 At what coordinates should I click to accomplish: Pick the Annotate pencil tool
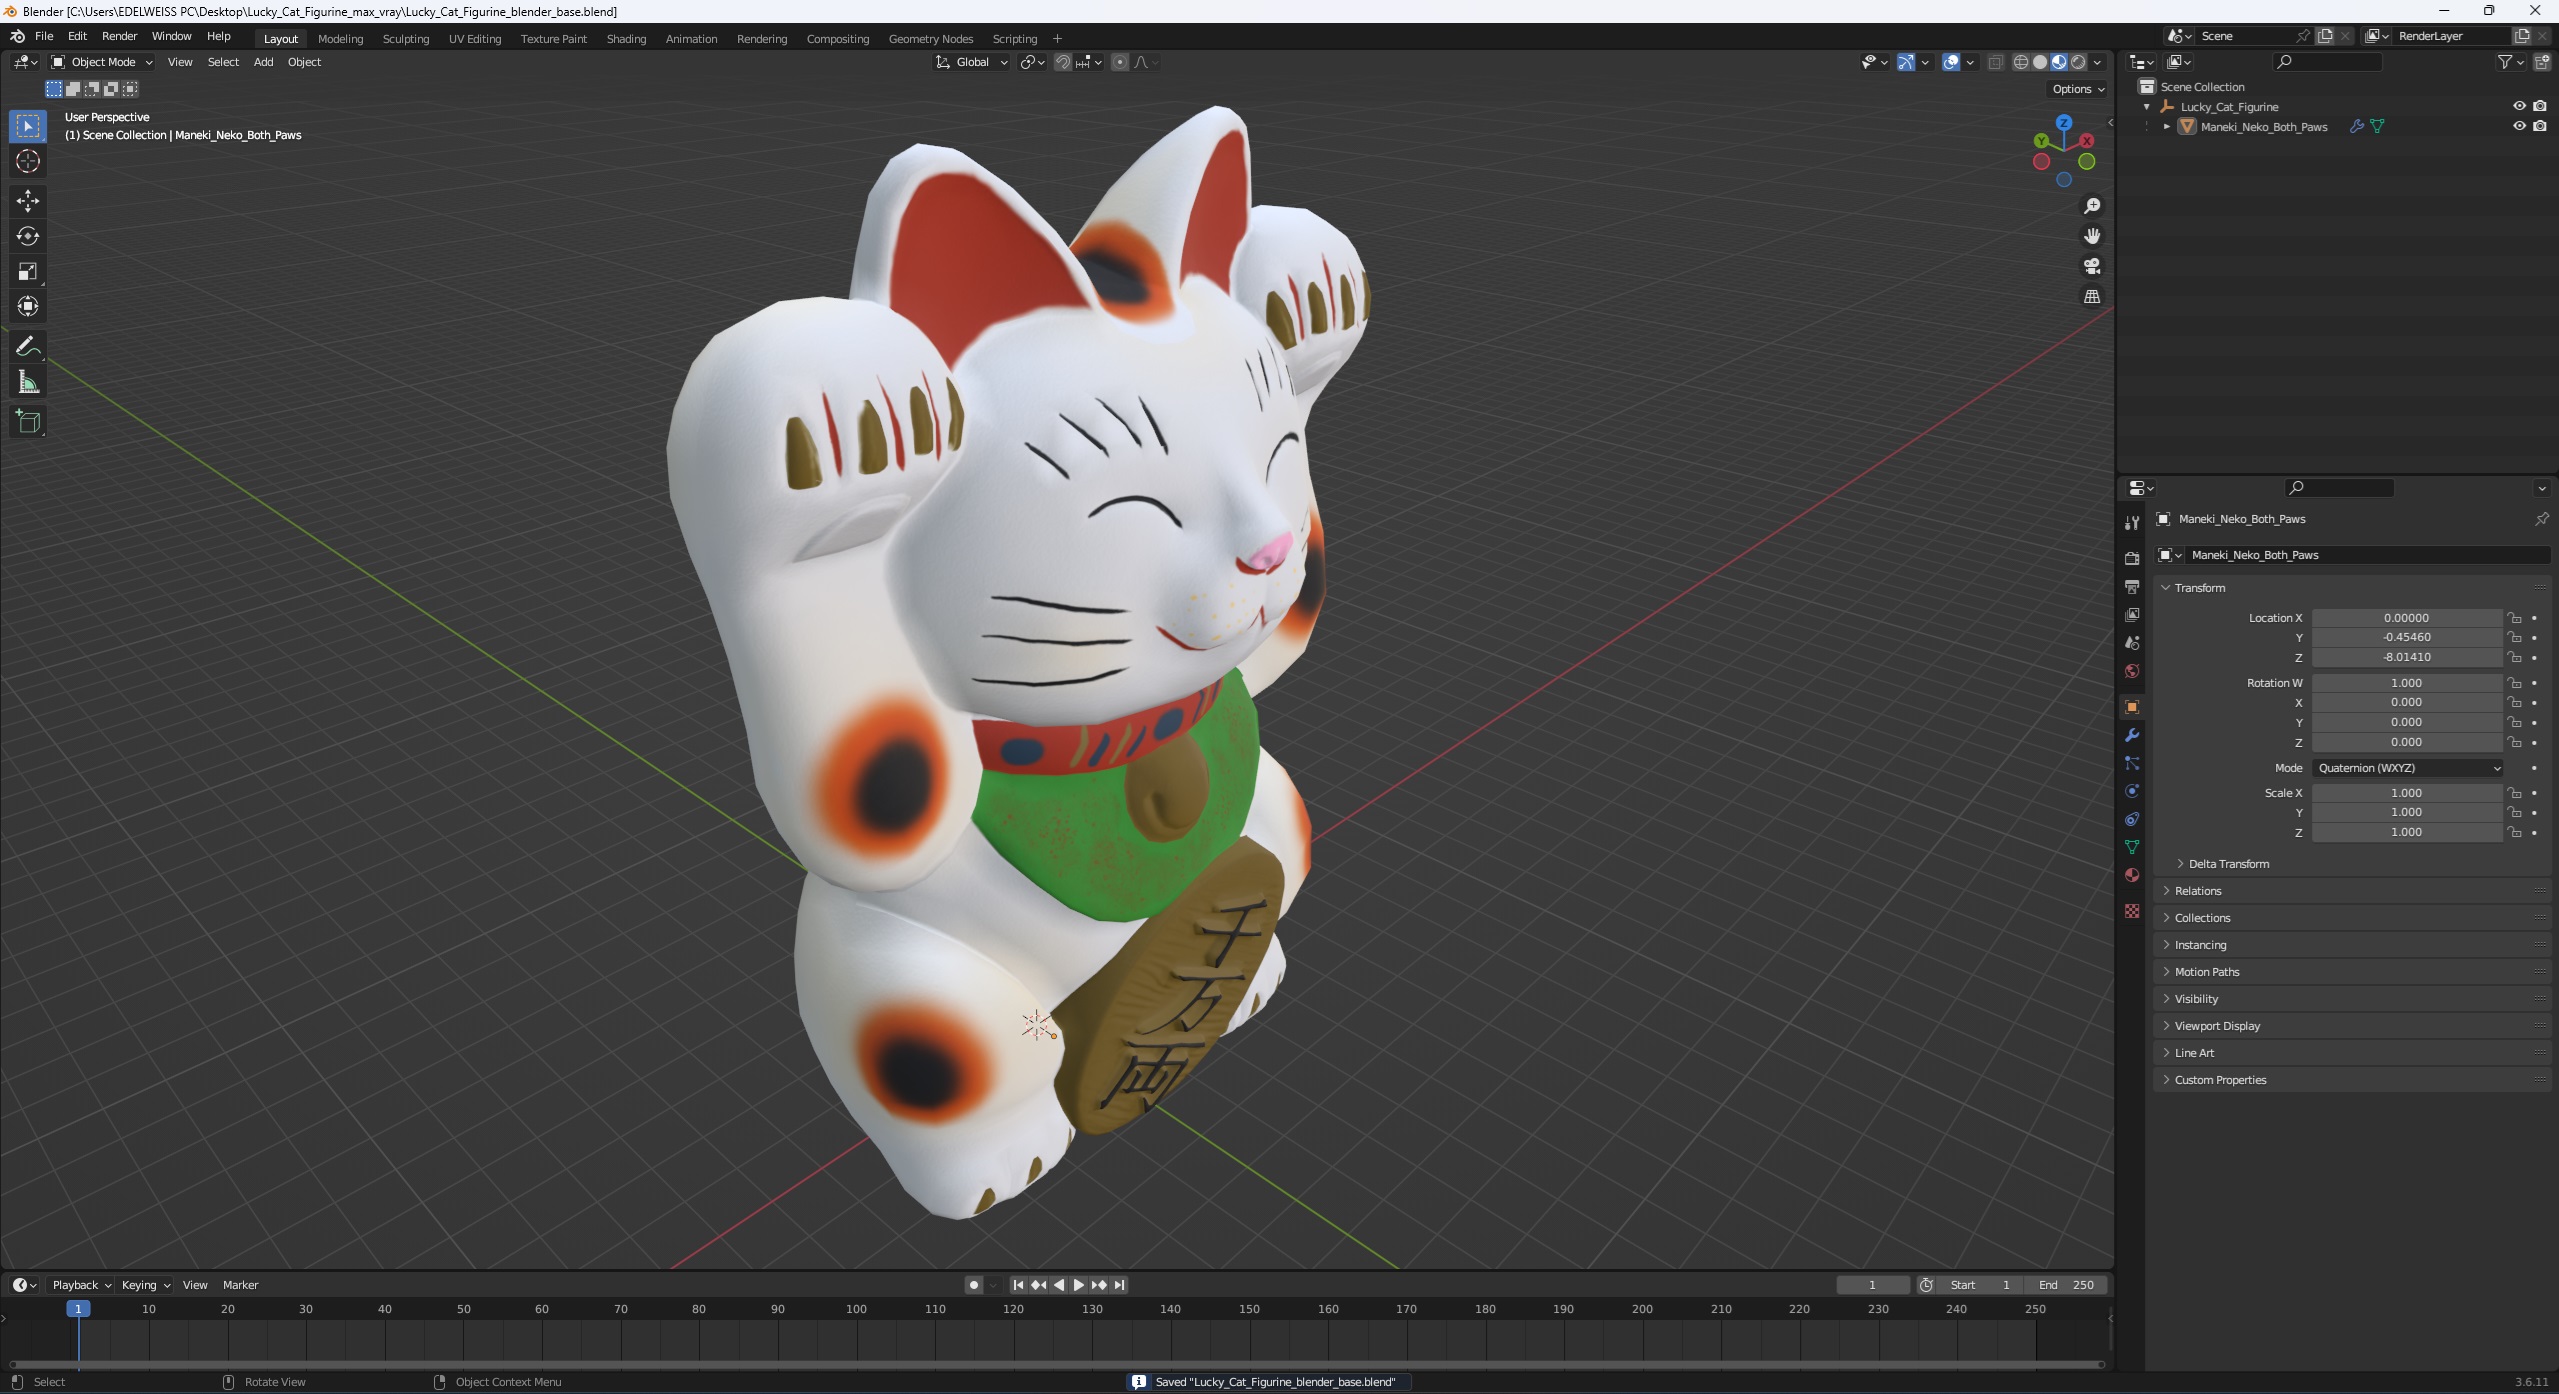click(28, 347)
